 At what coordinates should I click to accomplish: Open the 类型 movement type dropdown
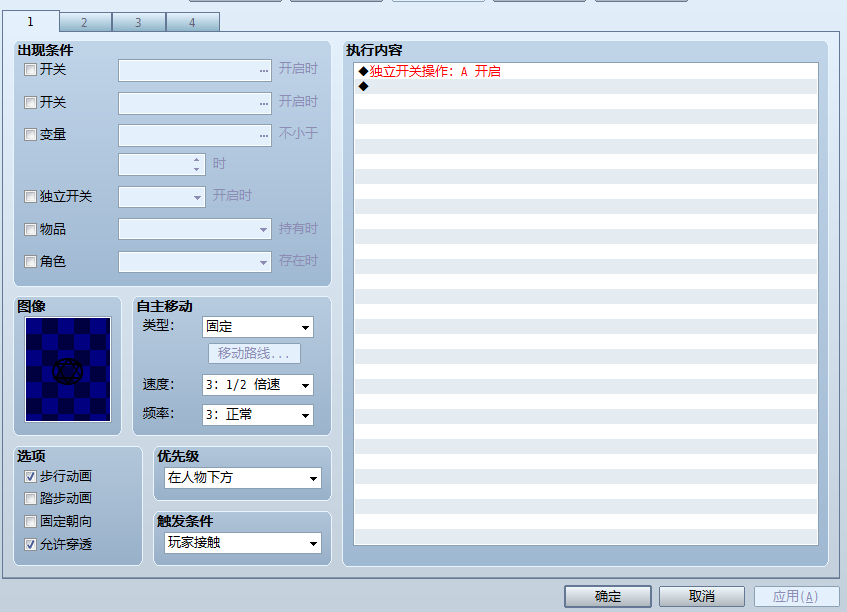258,327
